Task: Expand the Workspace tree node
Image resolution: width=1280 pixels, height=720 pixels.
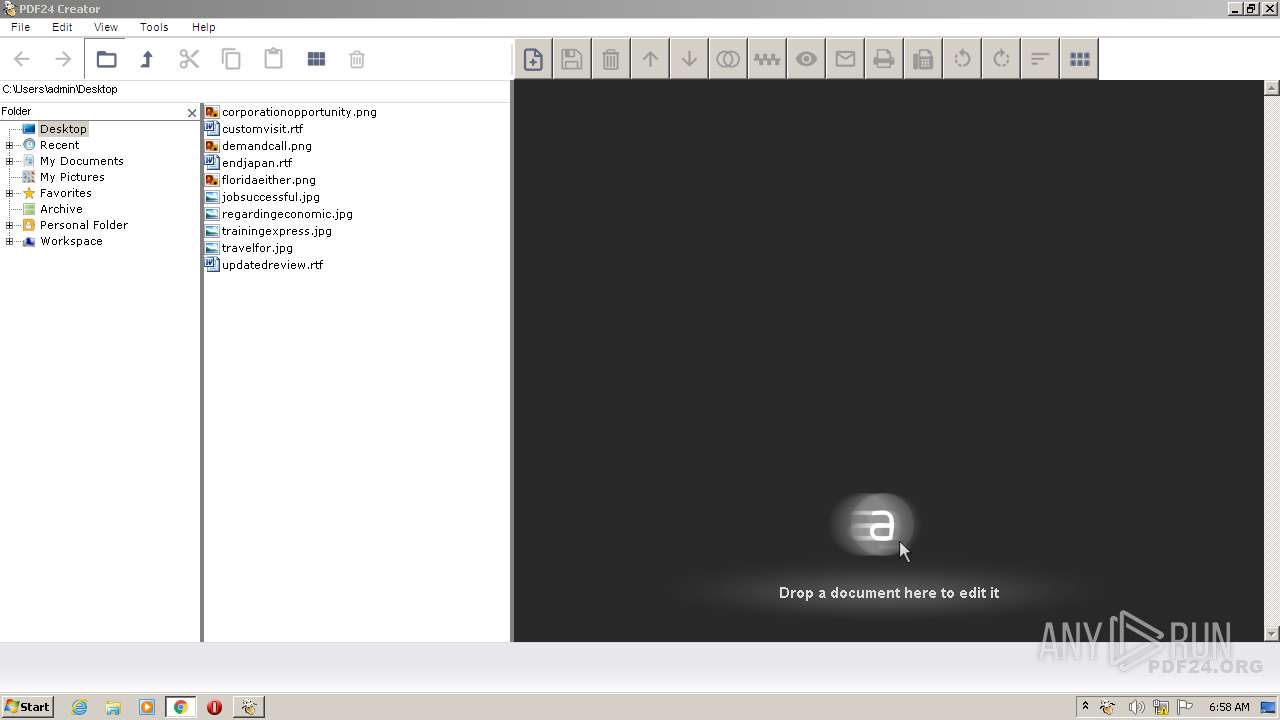Action: pos(9,241)
